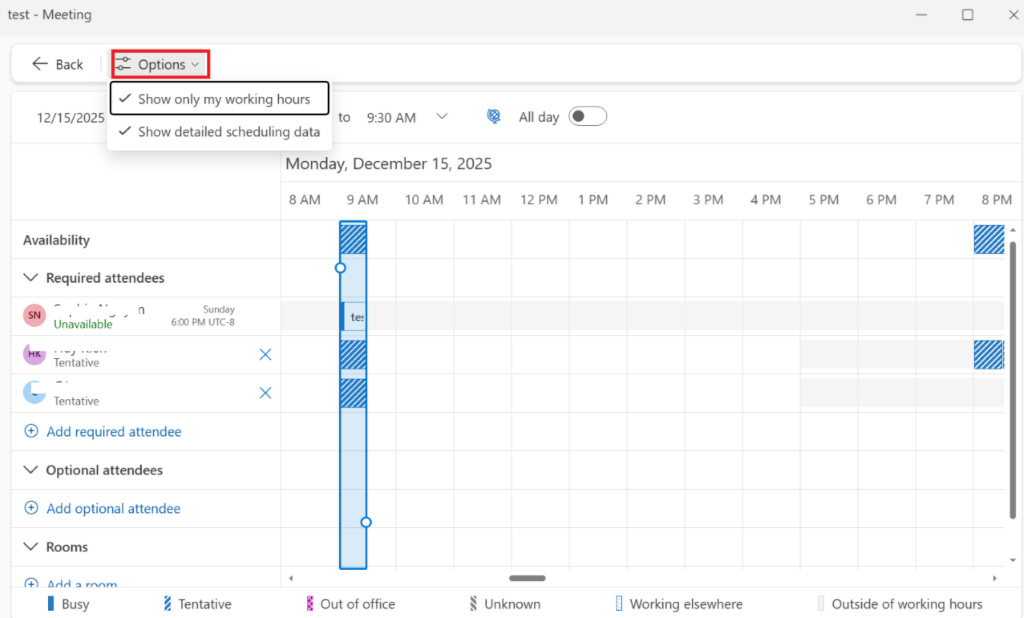Click the tentative block at 8 PM in Availability row
This screenshot has width=1024, height=618.
[989, 240]
